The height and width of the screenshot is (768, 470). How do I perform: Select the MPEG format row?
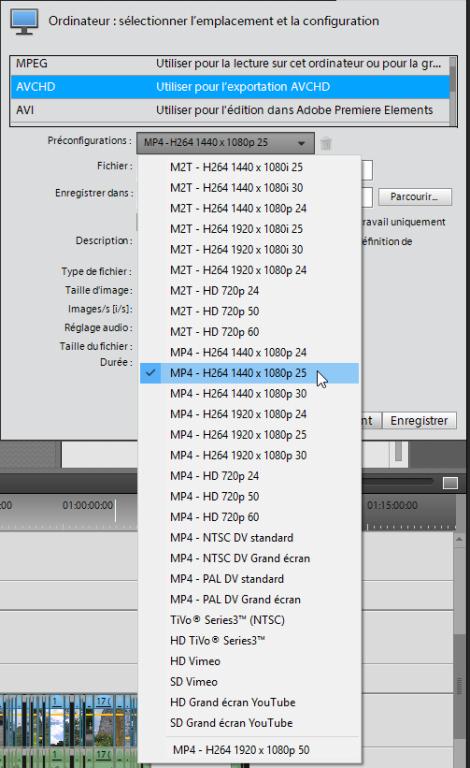click(229, 64)
